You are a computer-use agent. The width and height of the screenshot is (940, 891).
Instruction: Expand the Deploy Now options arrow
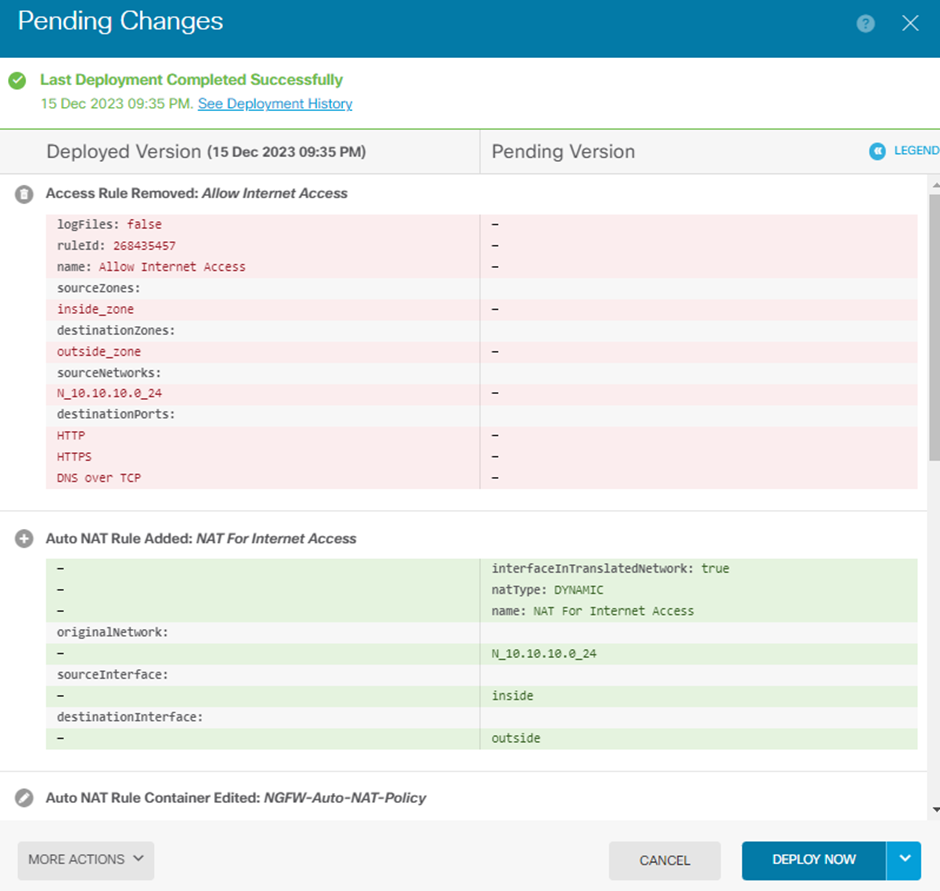904,860
